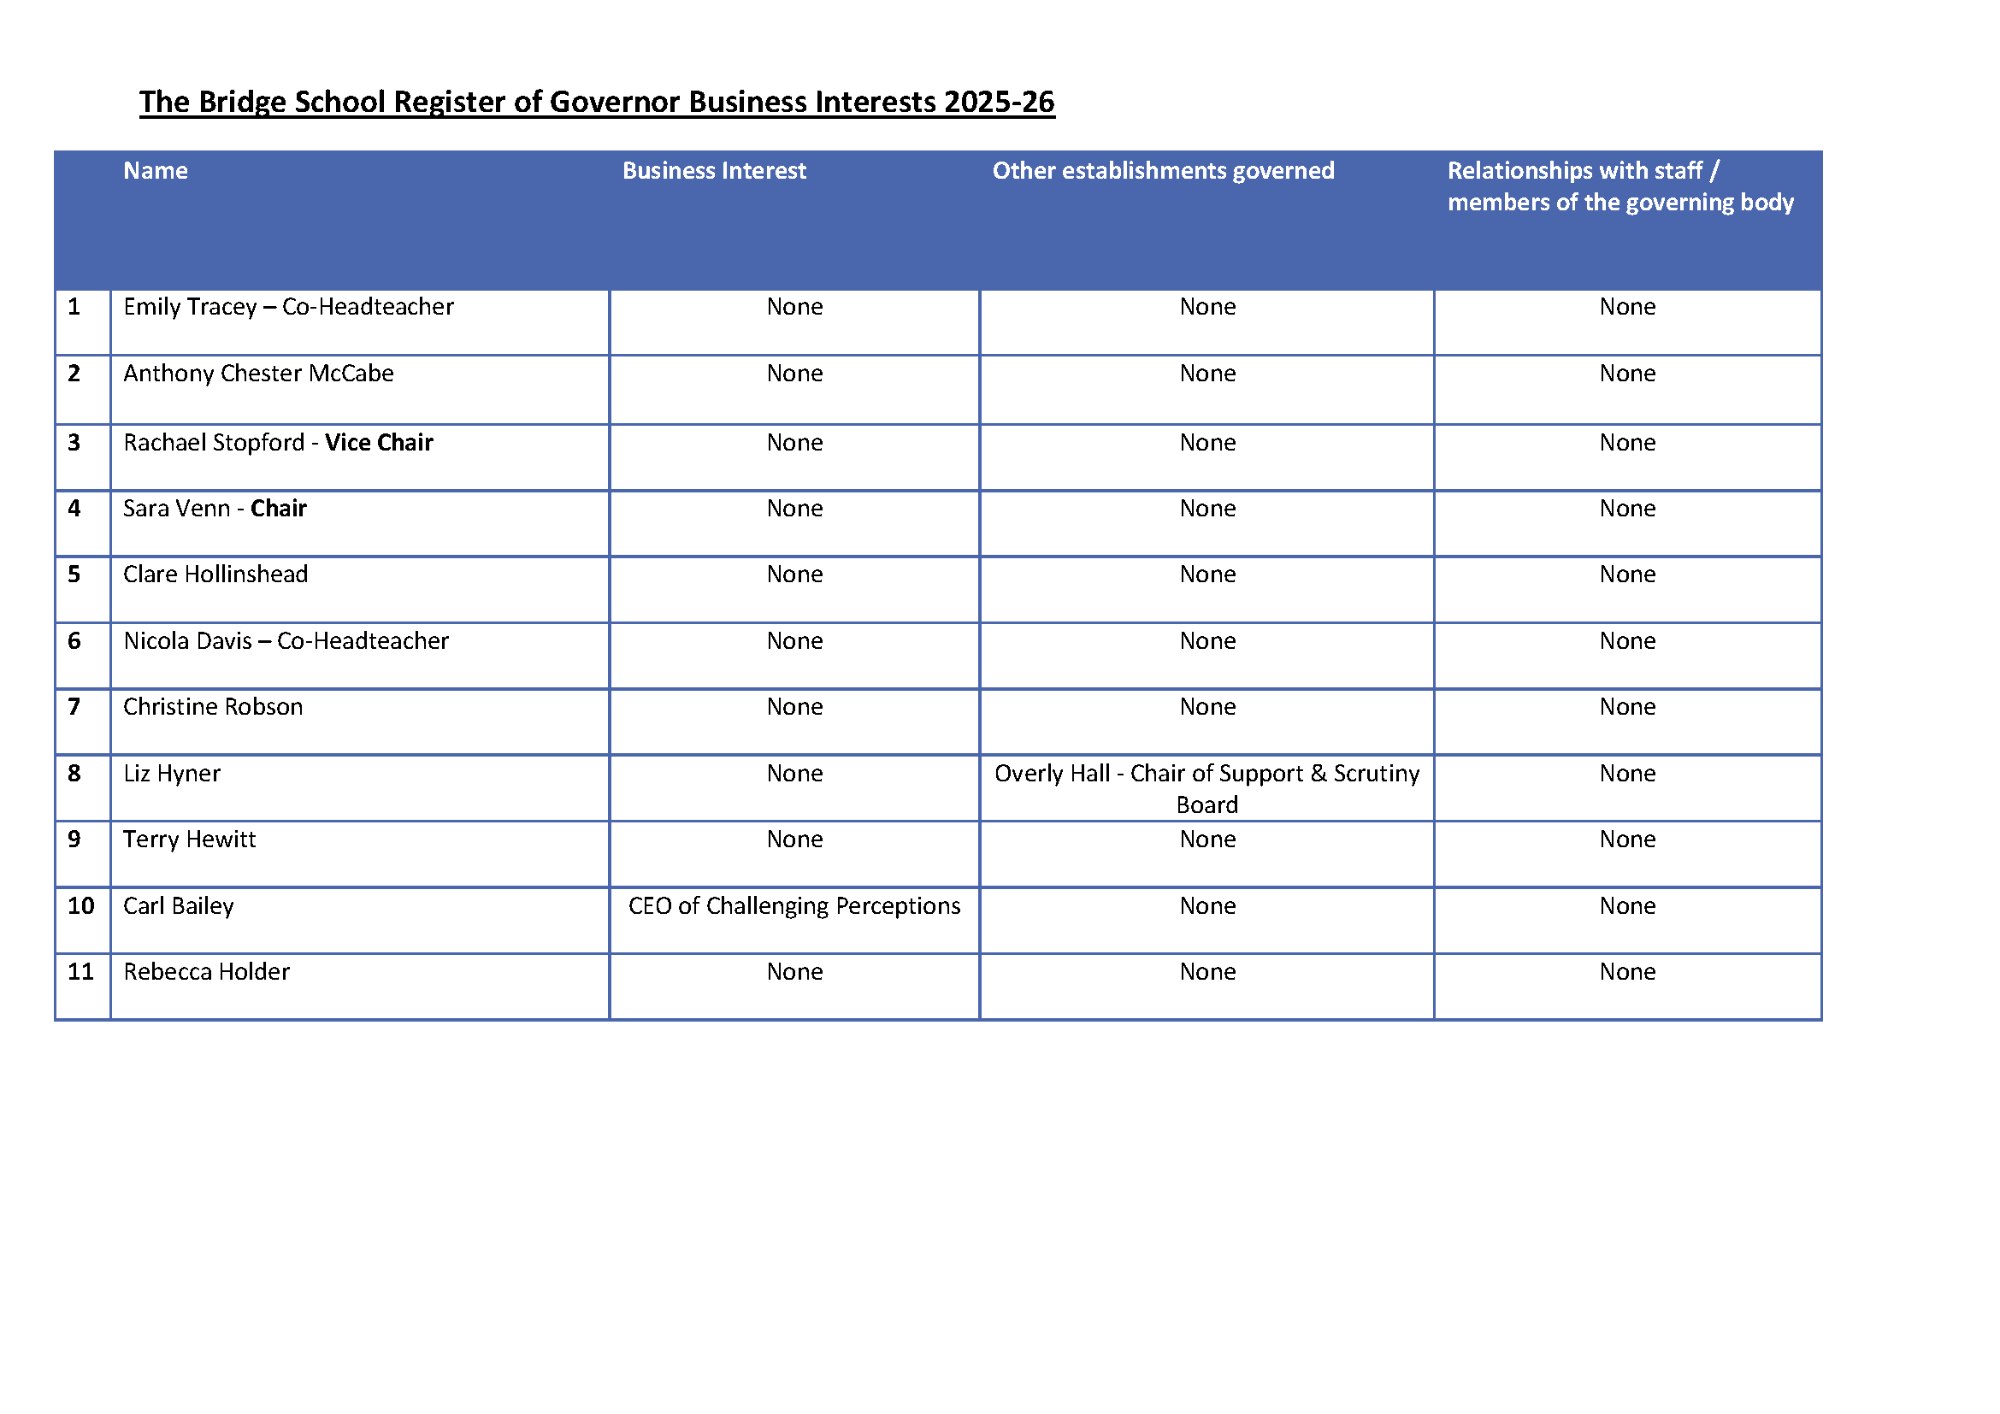
Task: Click the Other establishments governed header
Action: [x=1163, y=171]
